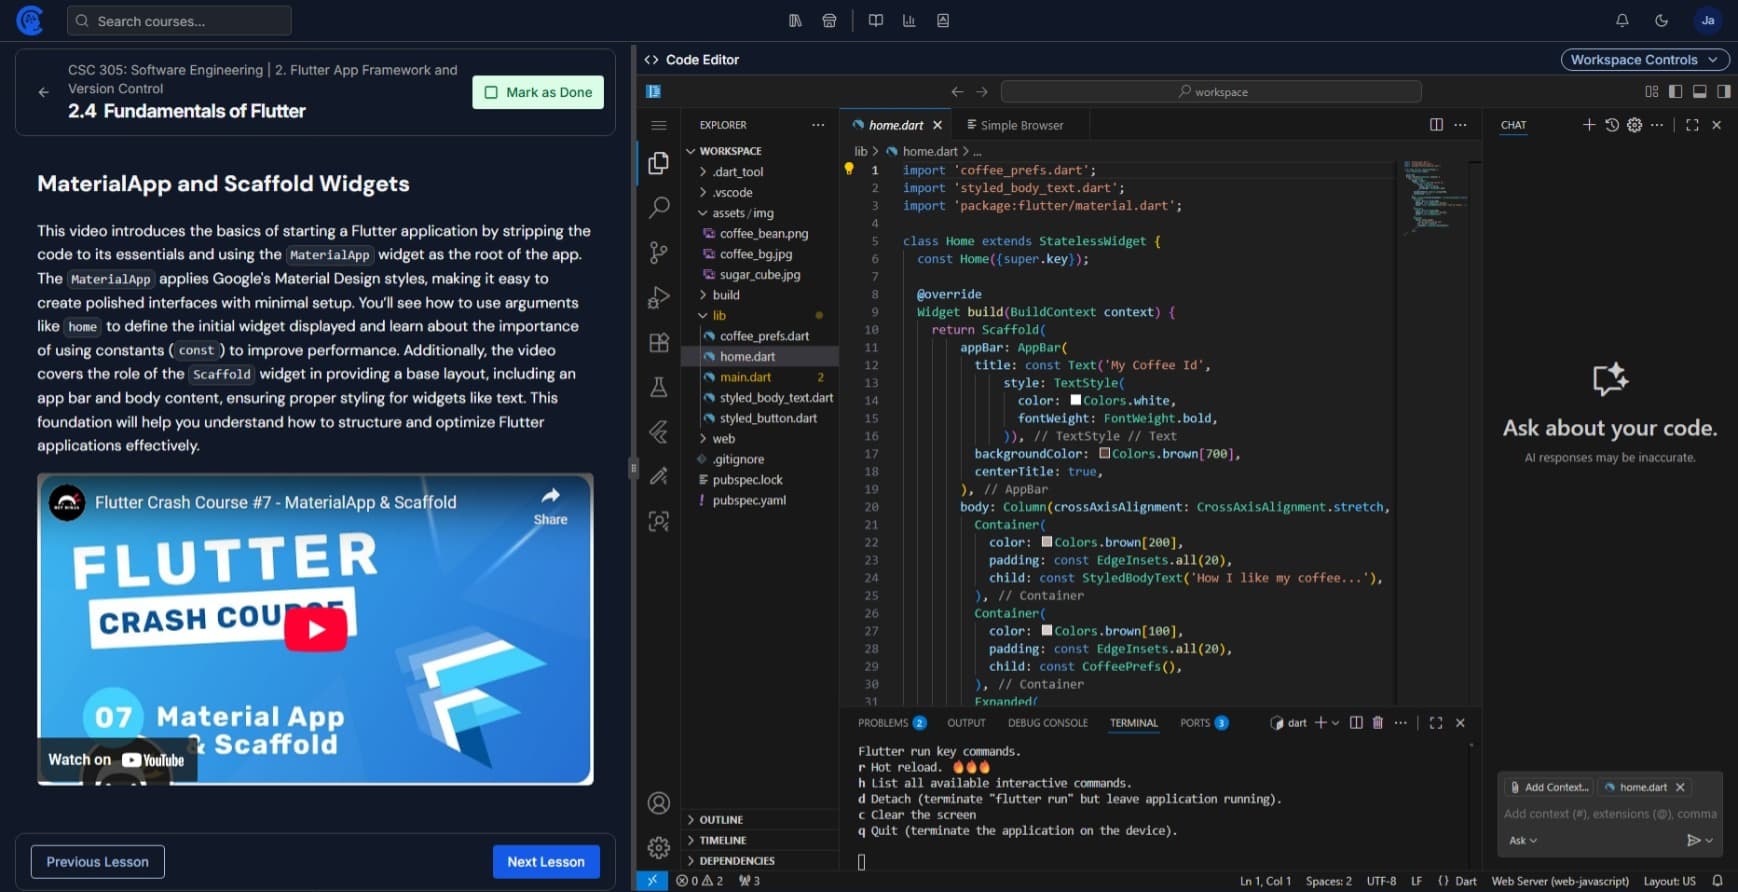
Task: Toggle primary side bar layout icon
Action: point(1675,91)
